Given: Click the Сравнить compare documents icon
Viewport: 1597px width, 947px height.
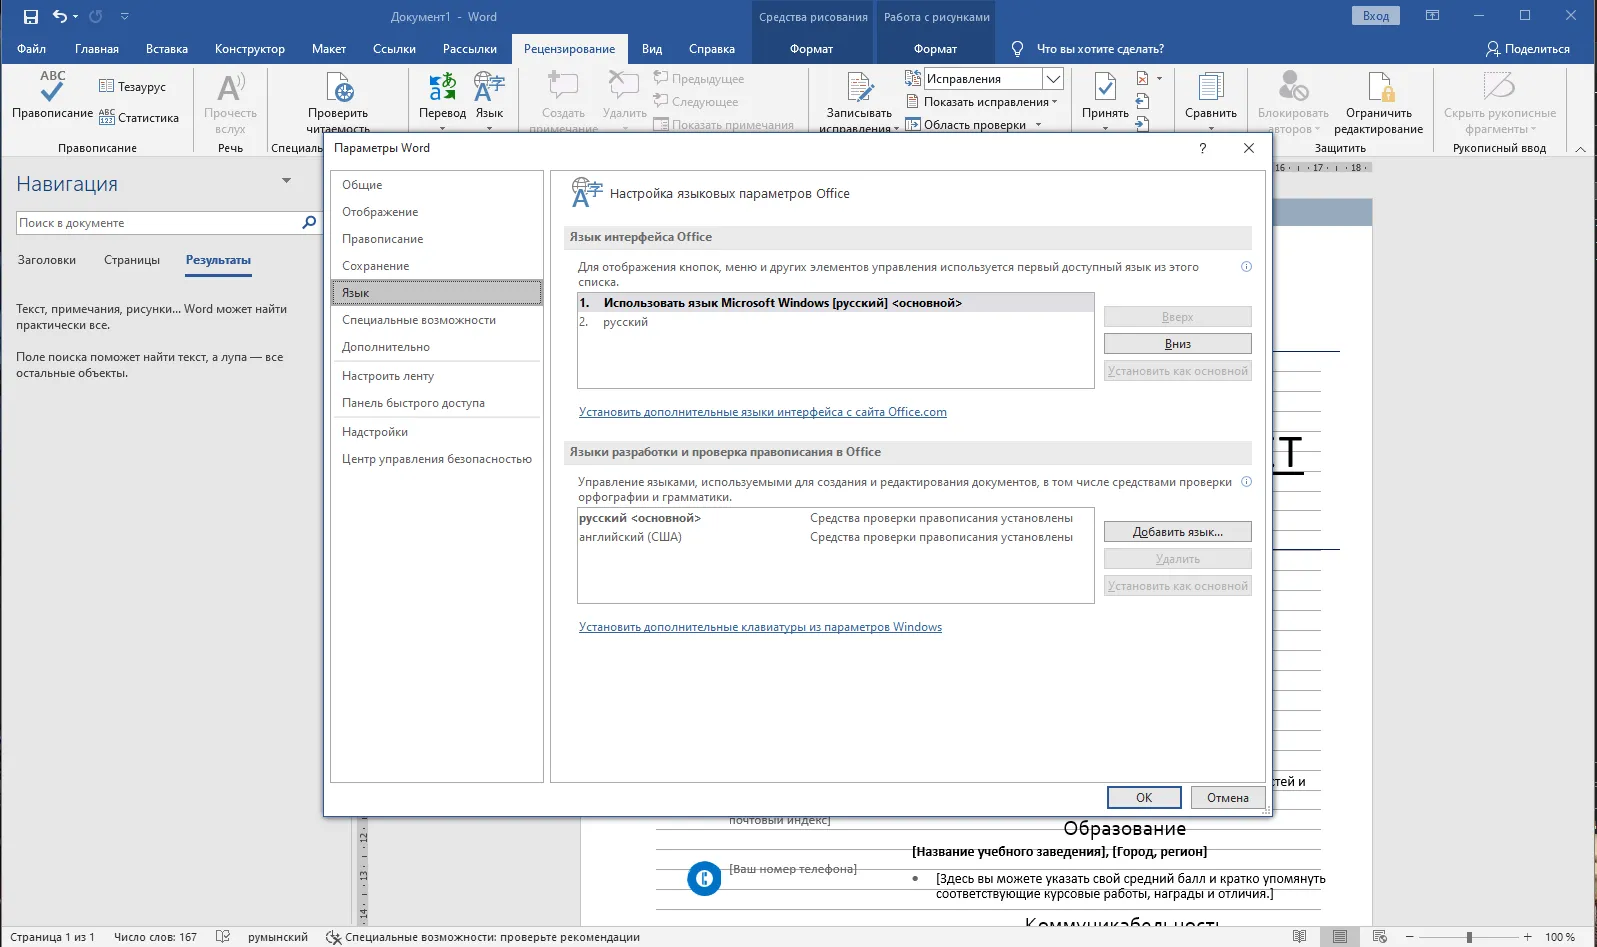Looking at the screenshot, I should 1210,90.
